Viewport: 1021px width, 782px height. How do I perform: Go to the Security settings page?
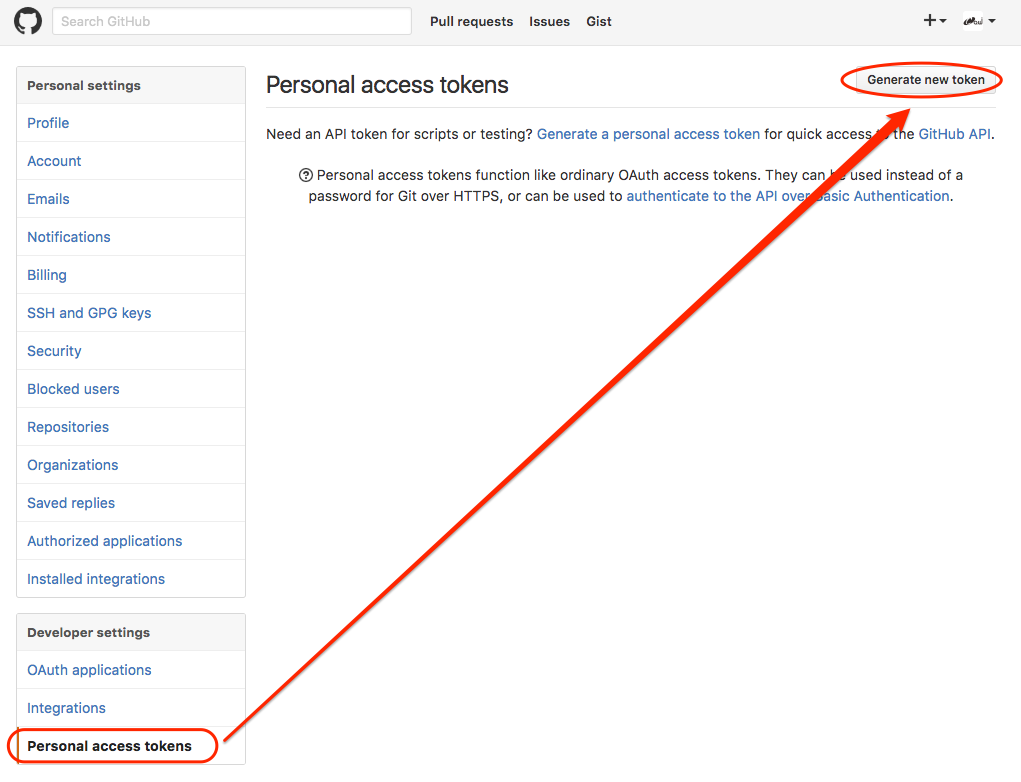coord(54,351)
